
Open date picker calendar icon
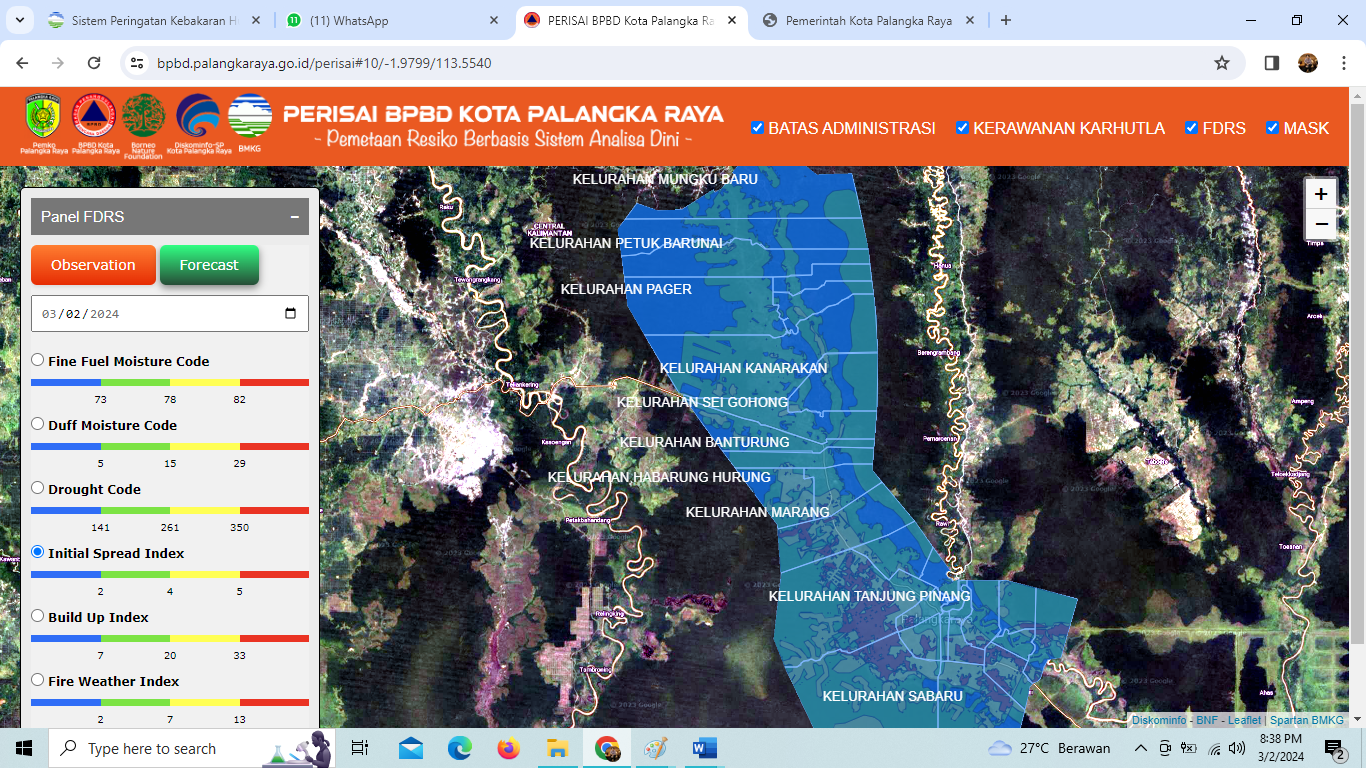click(291, 314)
